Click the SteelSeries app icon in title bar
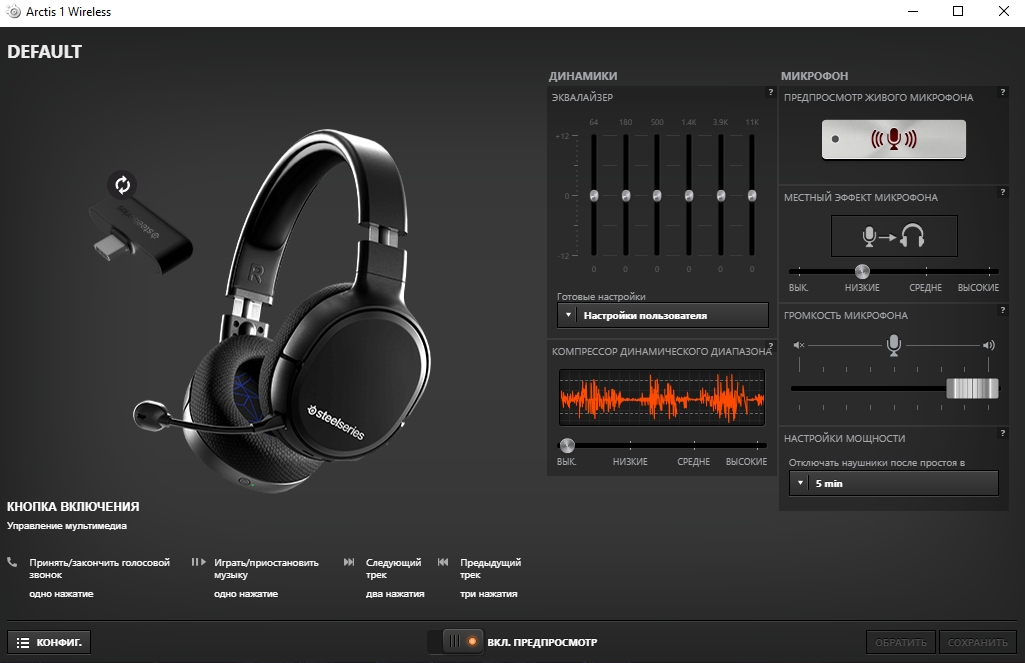The height and width of the screenshot is (663, 1025). pyautogui.click(x=13, y=12)
